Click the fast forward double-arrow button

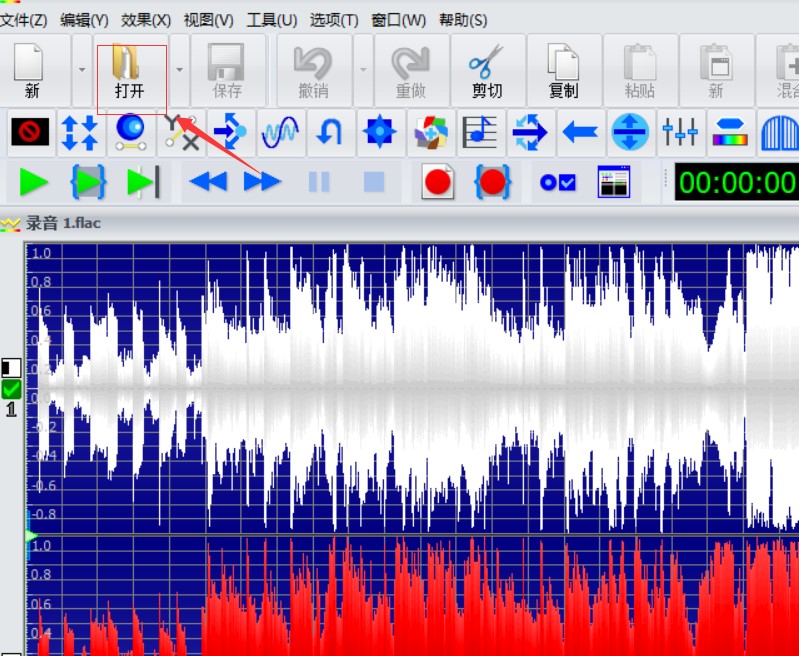click(262, 182)
